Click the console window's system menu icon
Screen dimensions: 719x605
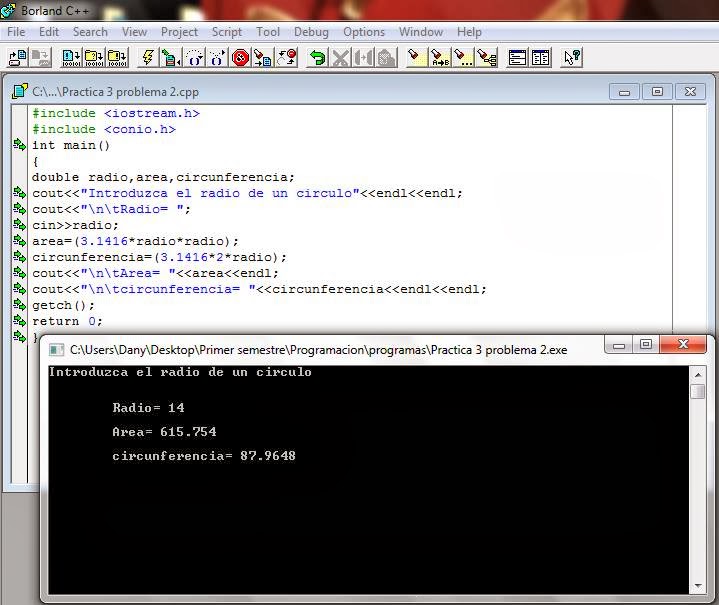click(56, 350)
